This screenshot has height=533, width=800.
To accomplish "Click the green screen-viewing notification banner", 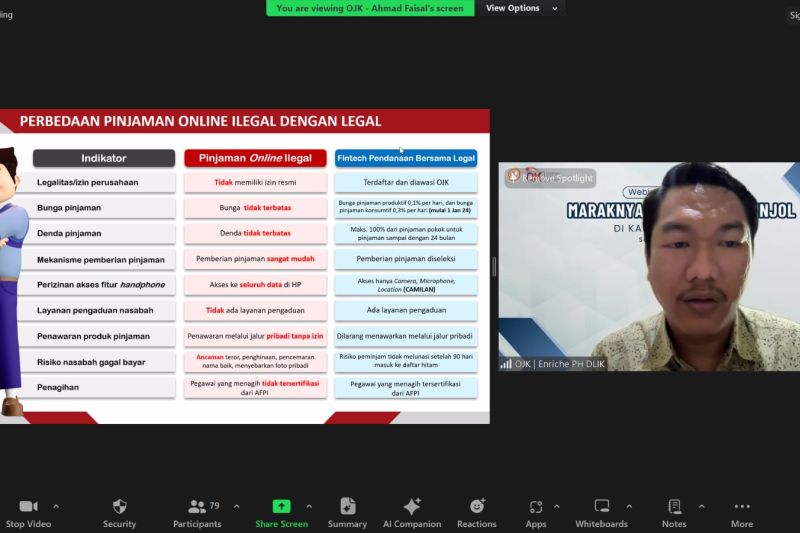I will pos(370,8).
